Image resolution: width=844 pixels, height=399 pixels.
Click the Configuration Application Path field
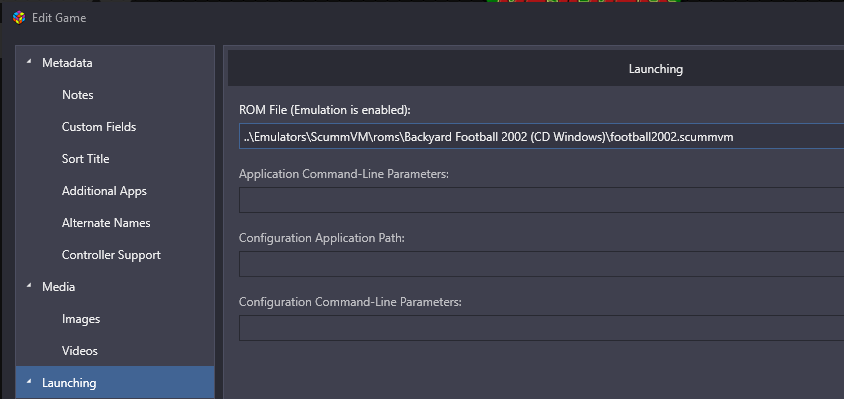(x=541, y=264)
